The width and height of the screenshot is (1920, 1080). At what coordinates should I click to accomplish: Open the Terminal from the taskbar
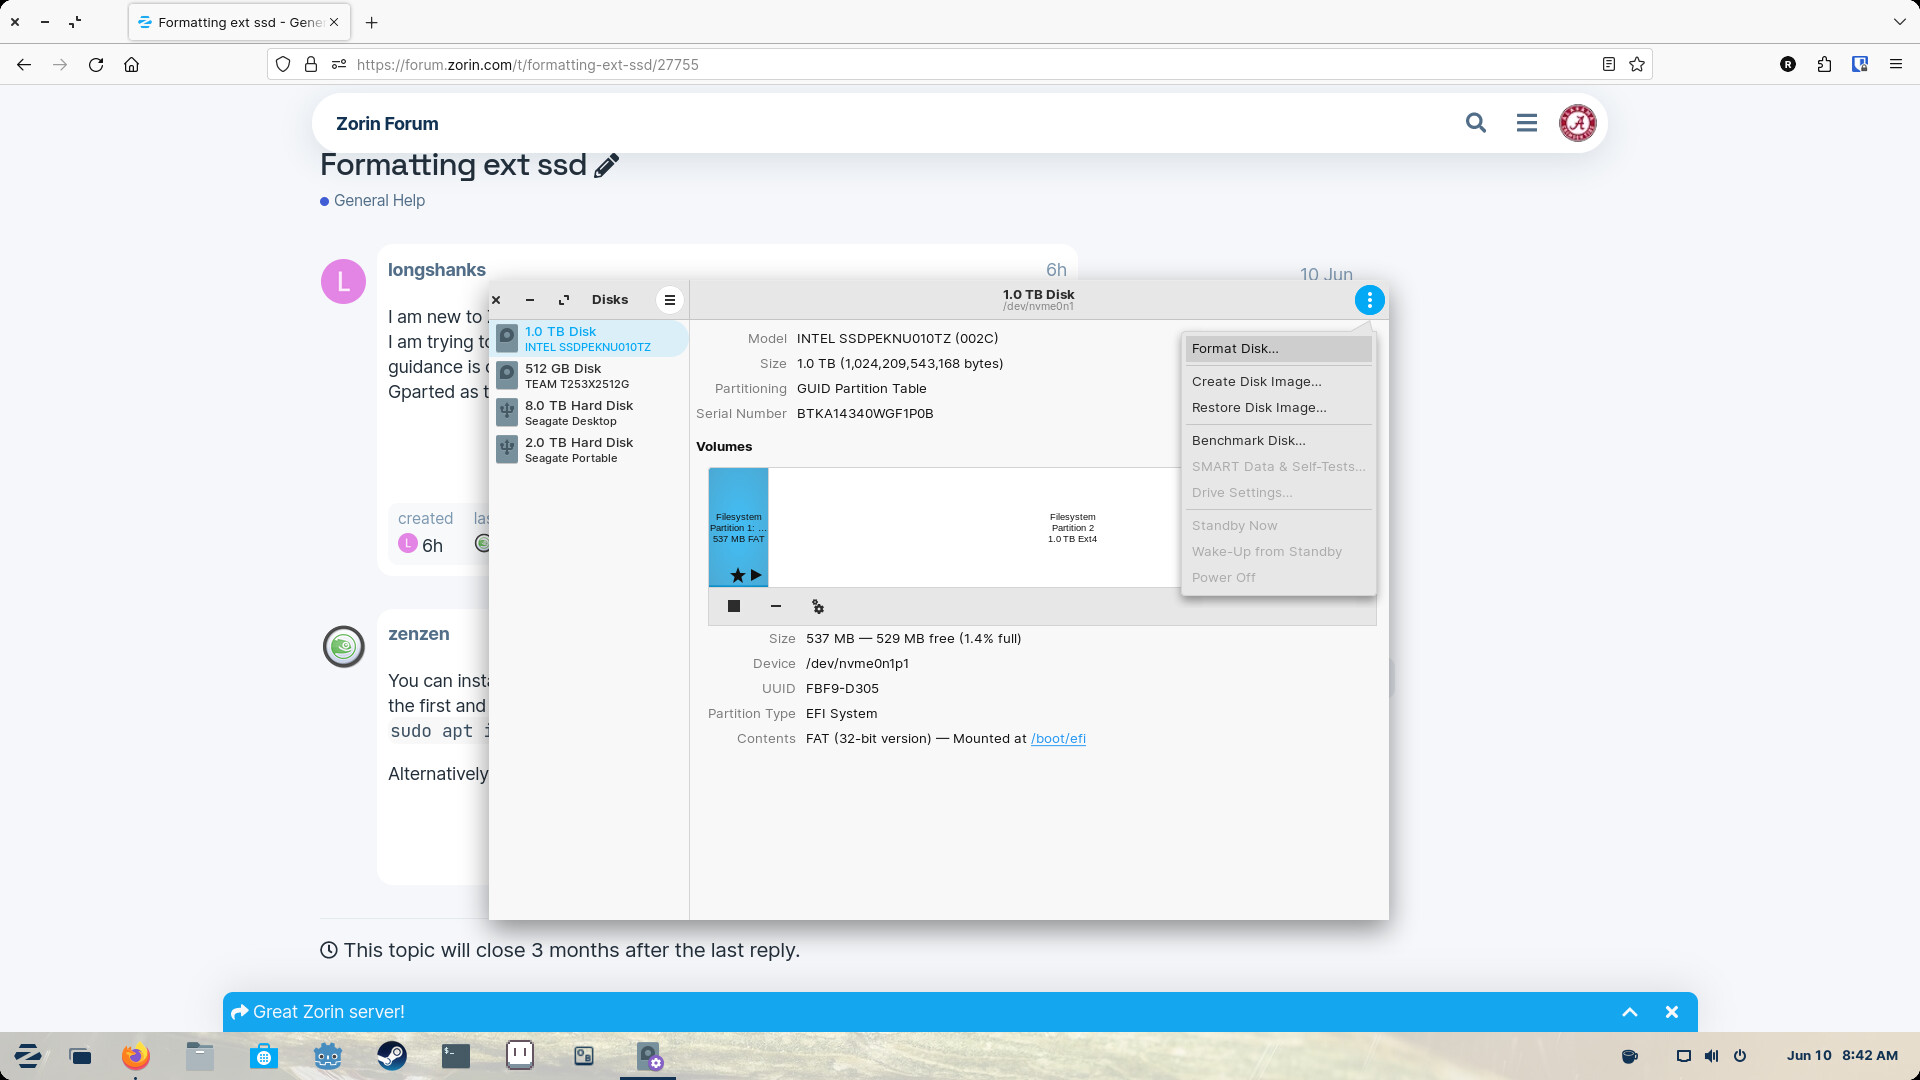(456, 1056)
